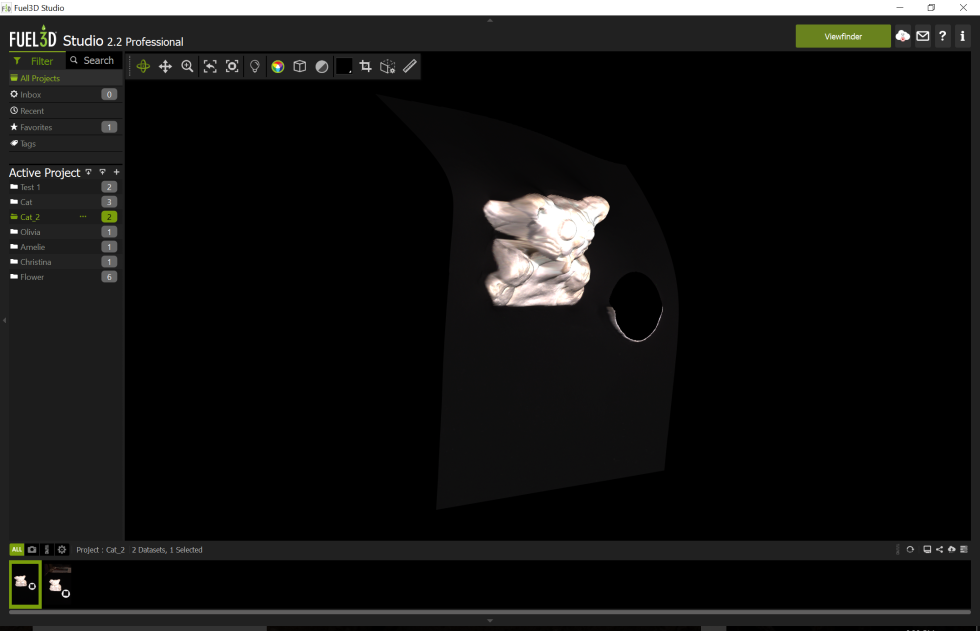The height and width of the screenshot is (631, 980).
Task: Enable the shading sphere toggle in the toolbar
Action: point(322,66)
